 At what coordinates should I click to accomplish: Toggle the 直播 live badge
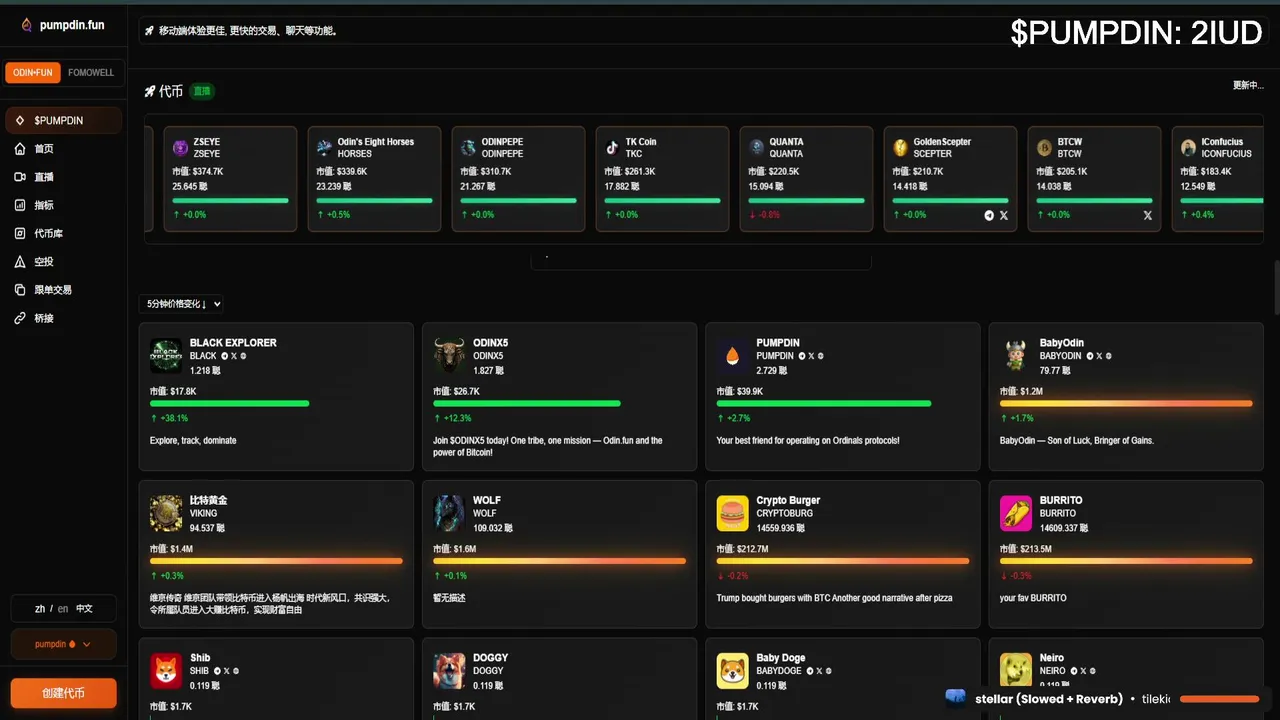202,91
